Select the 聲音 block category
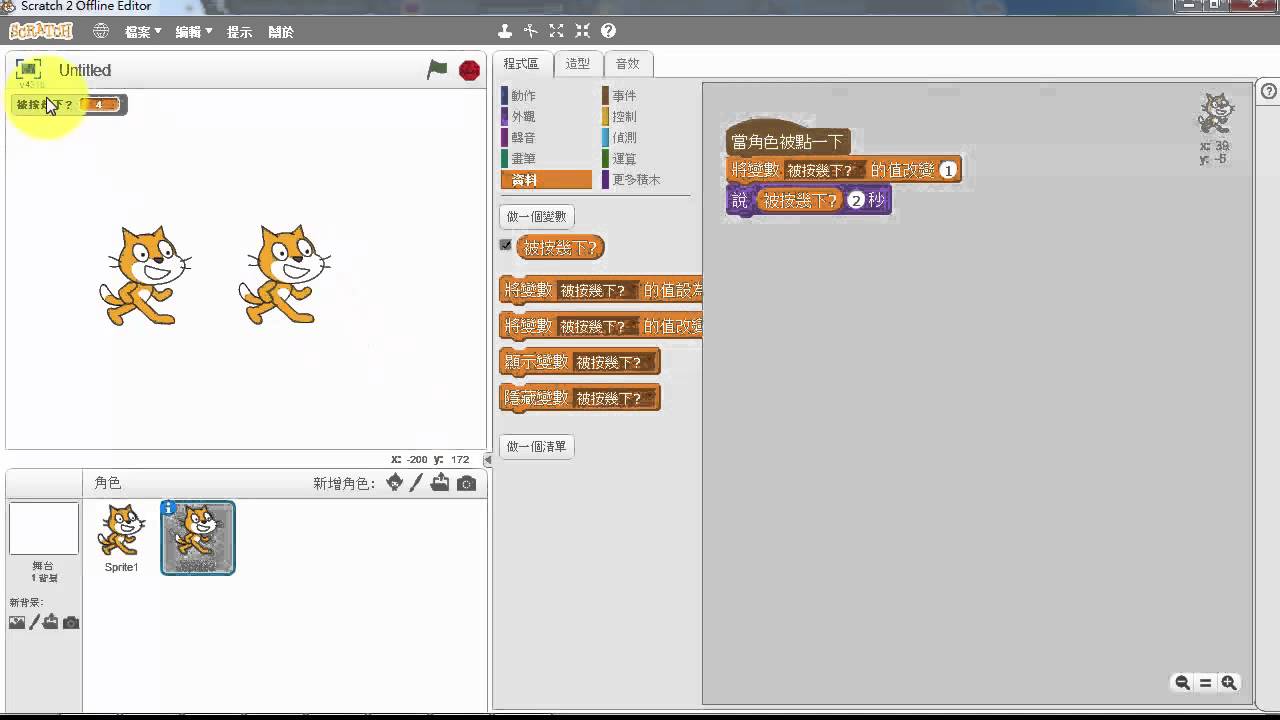The image size is (1280, 720). (x=546, y=138)
